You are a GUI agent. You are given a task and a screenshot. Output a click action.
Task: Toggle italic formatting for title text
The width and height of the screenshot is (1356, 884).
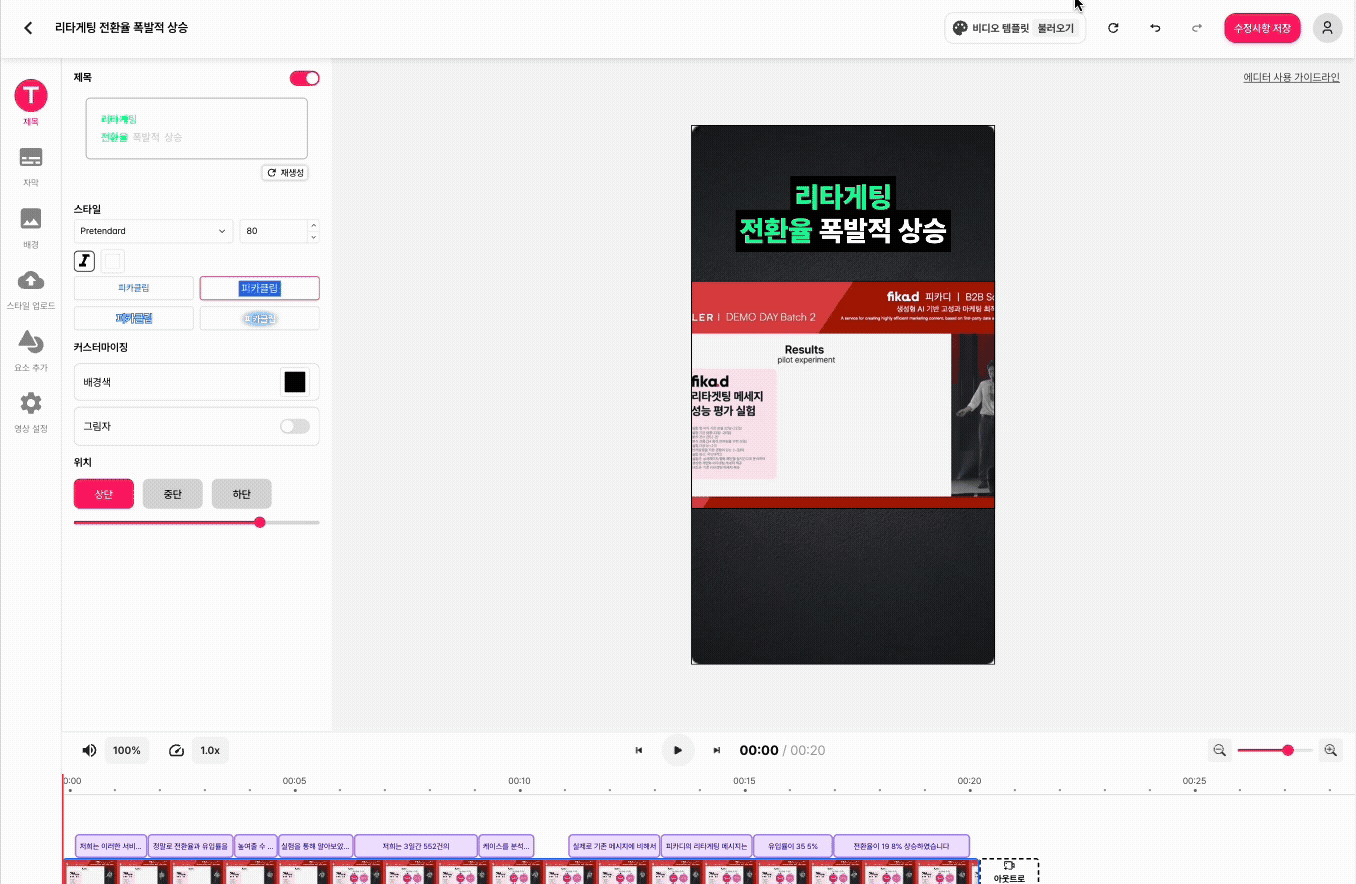(x=84, y=261)
